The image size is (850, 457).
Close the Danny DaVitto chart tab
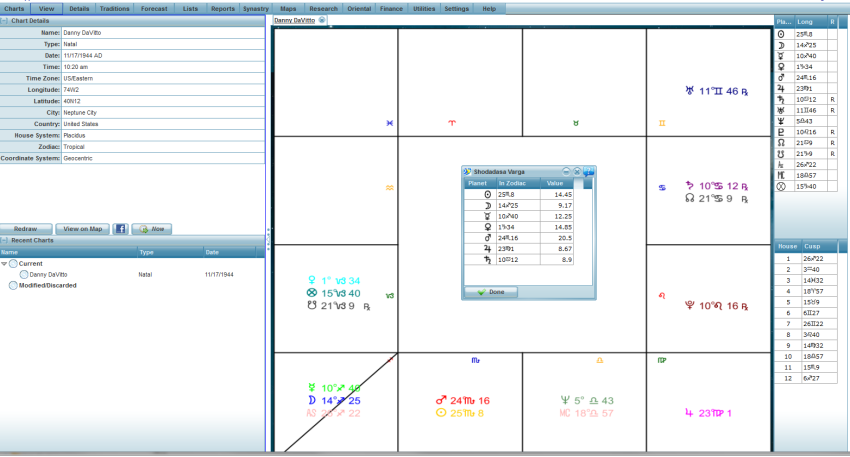pyautogui.click(x=321, y=20)
